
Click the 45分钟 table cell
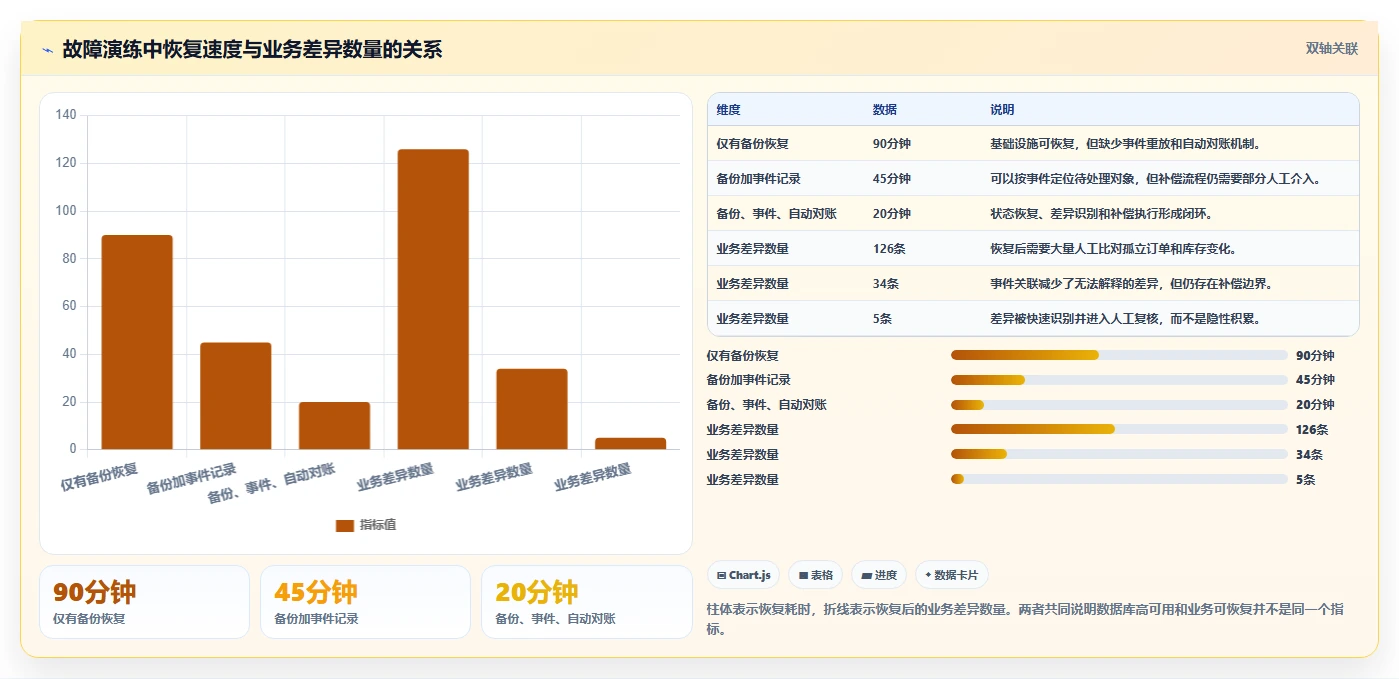(x=892, y=179)
